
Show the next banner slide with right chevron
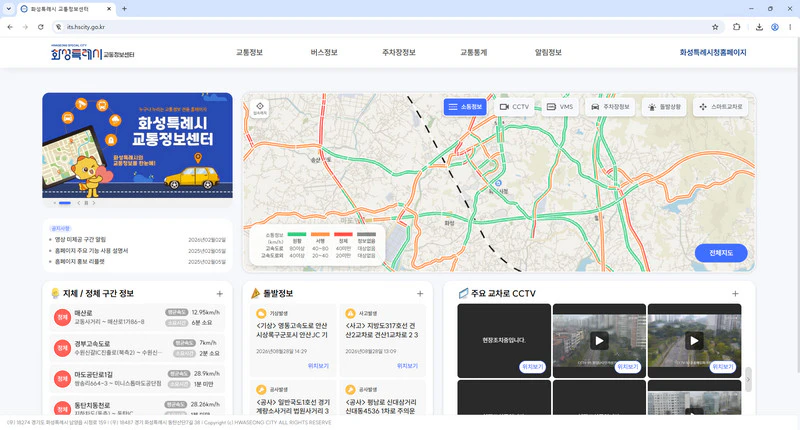point(94,203)
